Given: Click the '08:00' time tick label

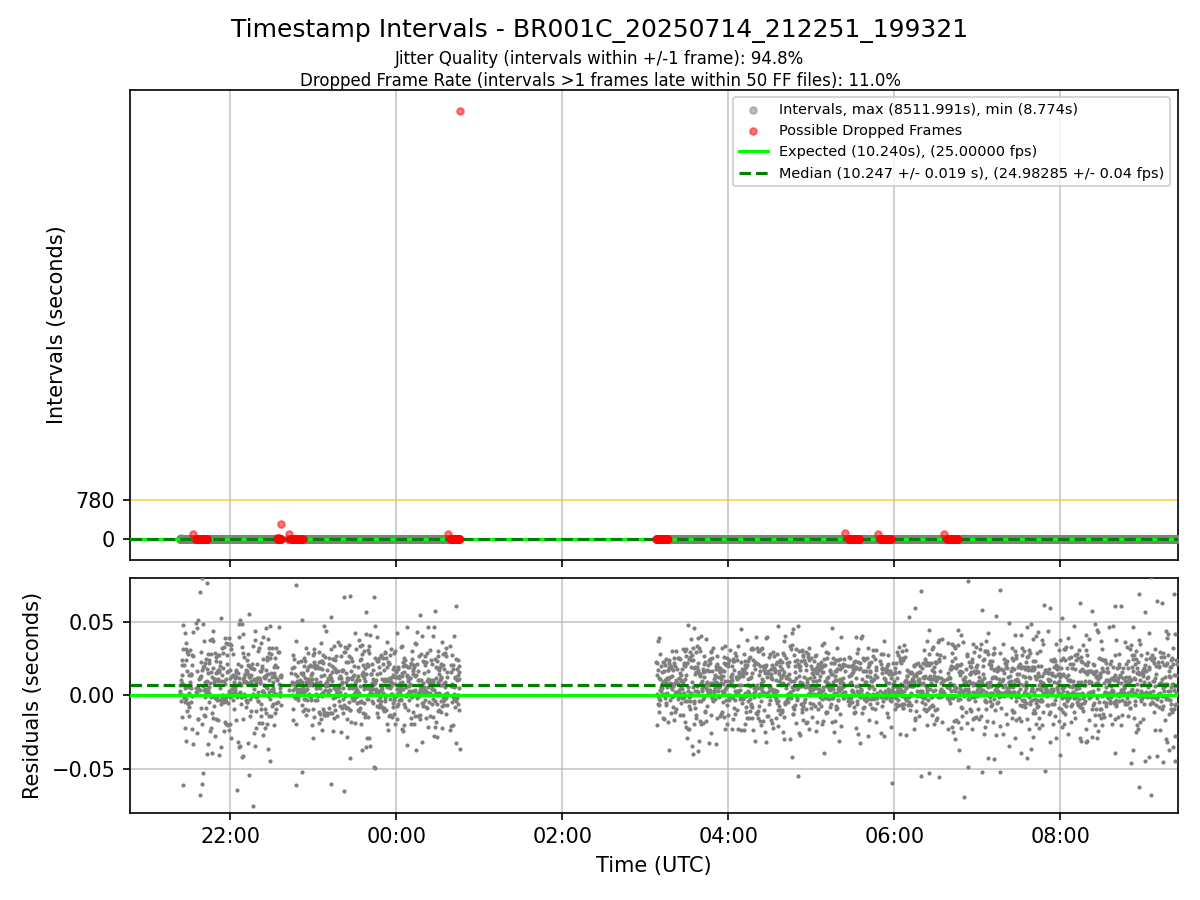Looking at the screenshot, I should 1060,834.
